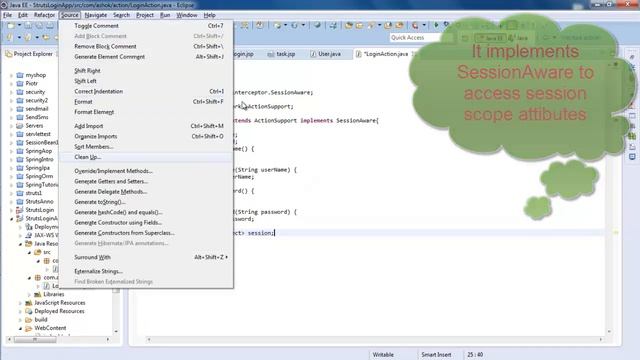
Task: Open the Search toolbar dropdown arrow
Action: tap(379, 25)
